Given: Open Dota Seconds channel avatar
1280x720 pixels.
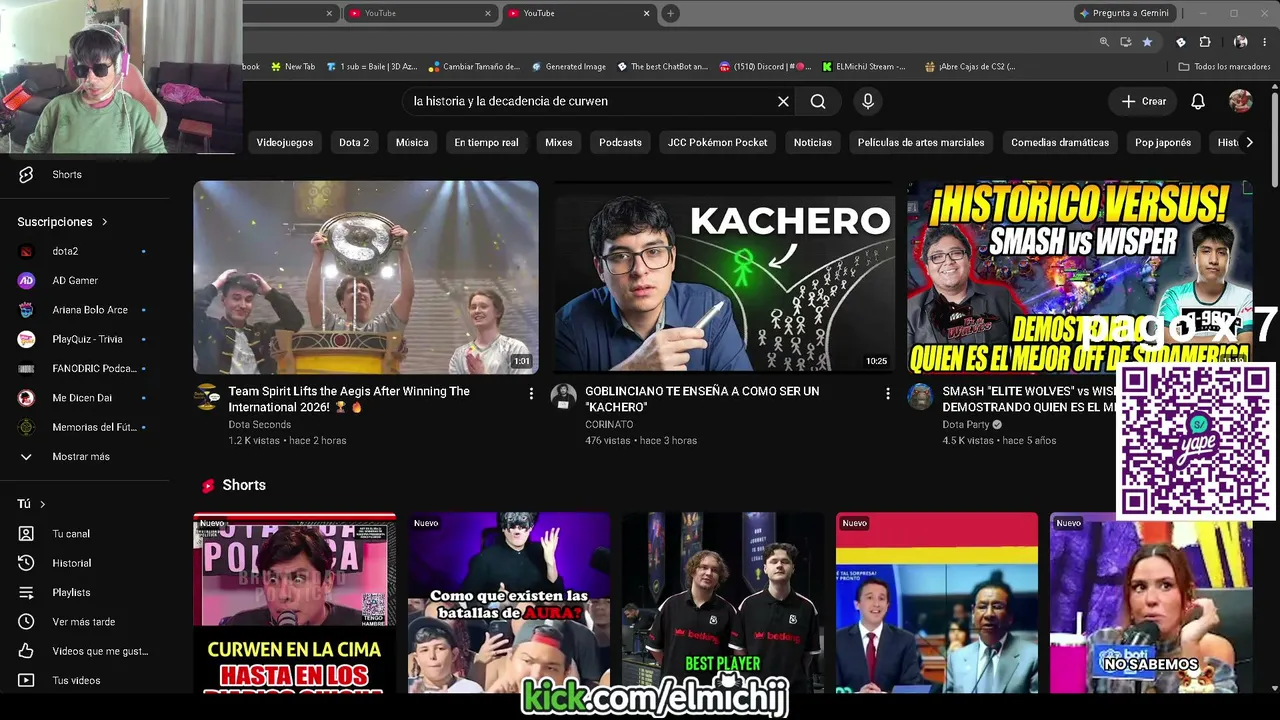Looking at the screenshot, I should point(207,397).
